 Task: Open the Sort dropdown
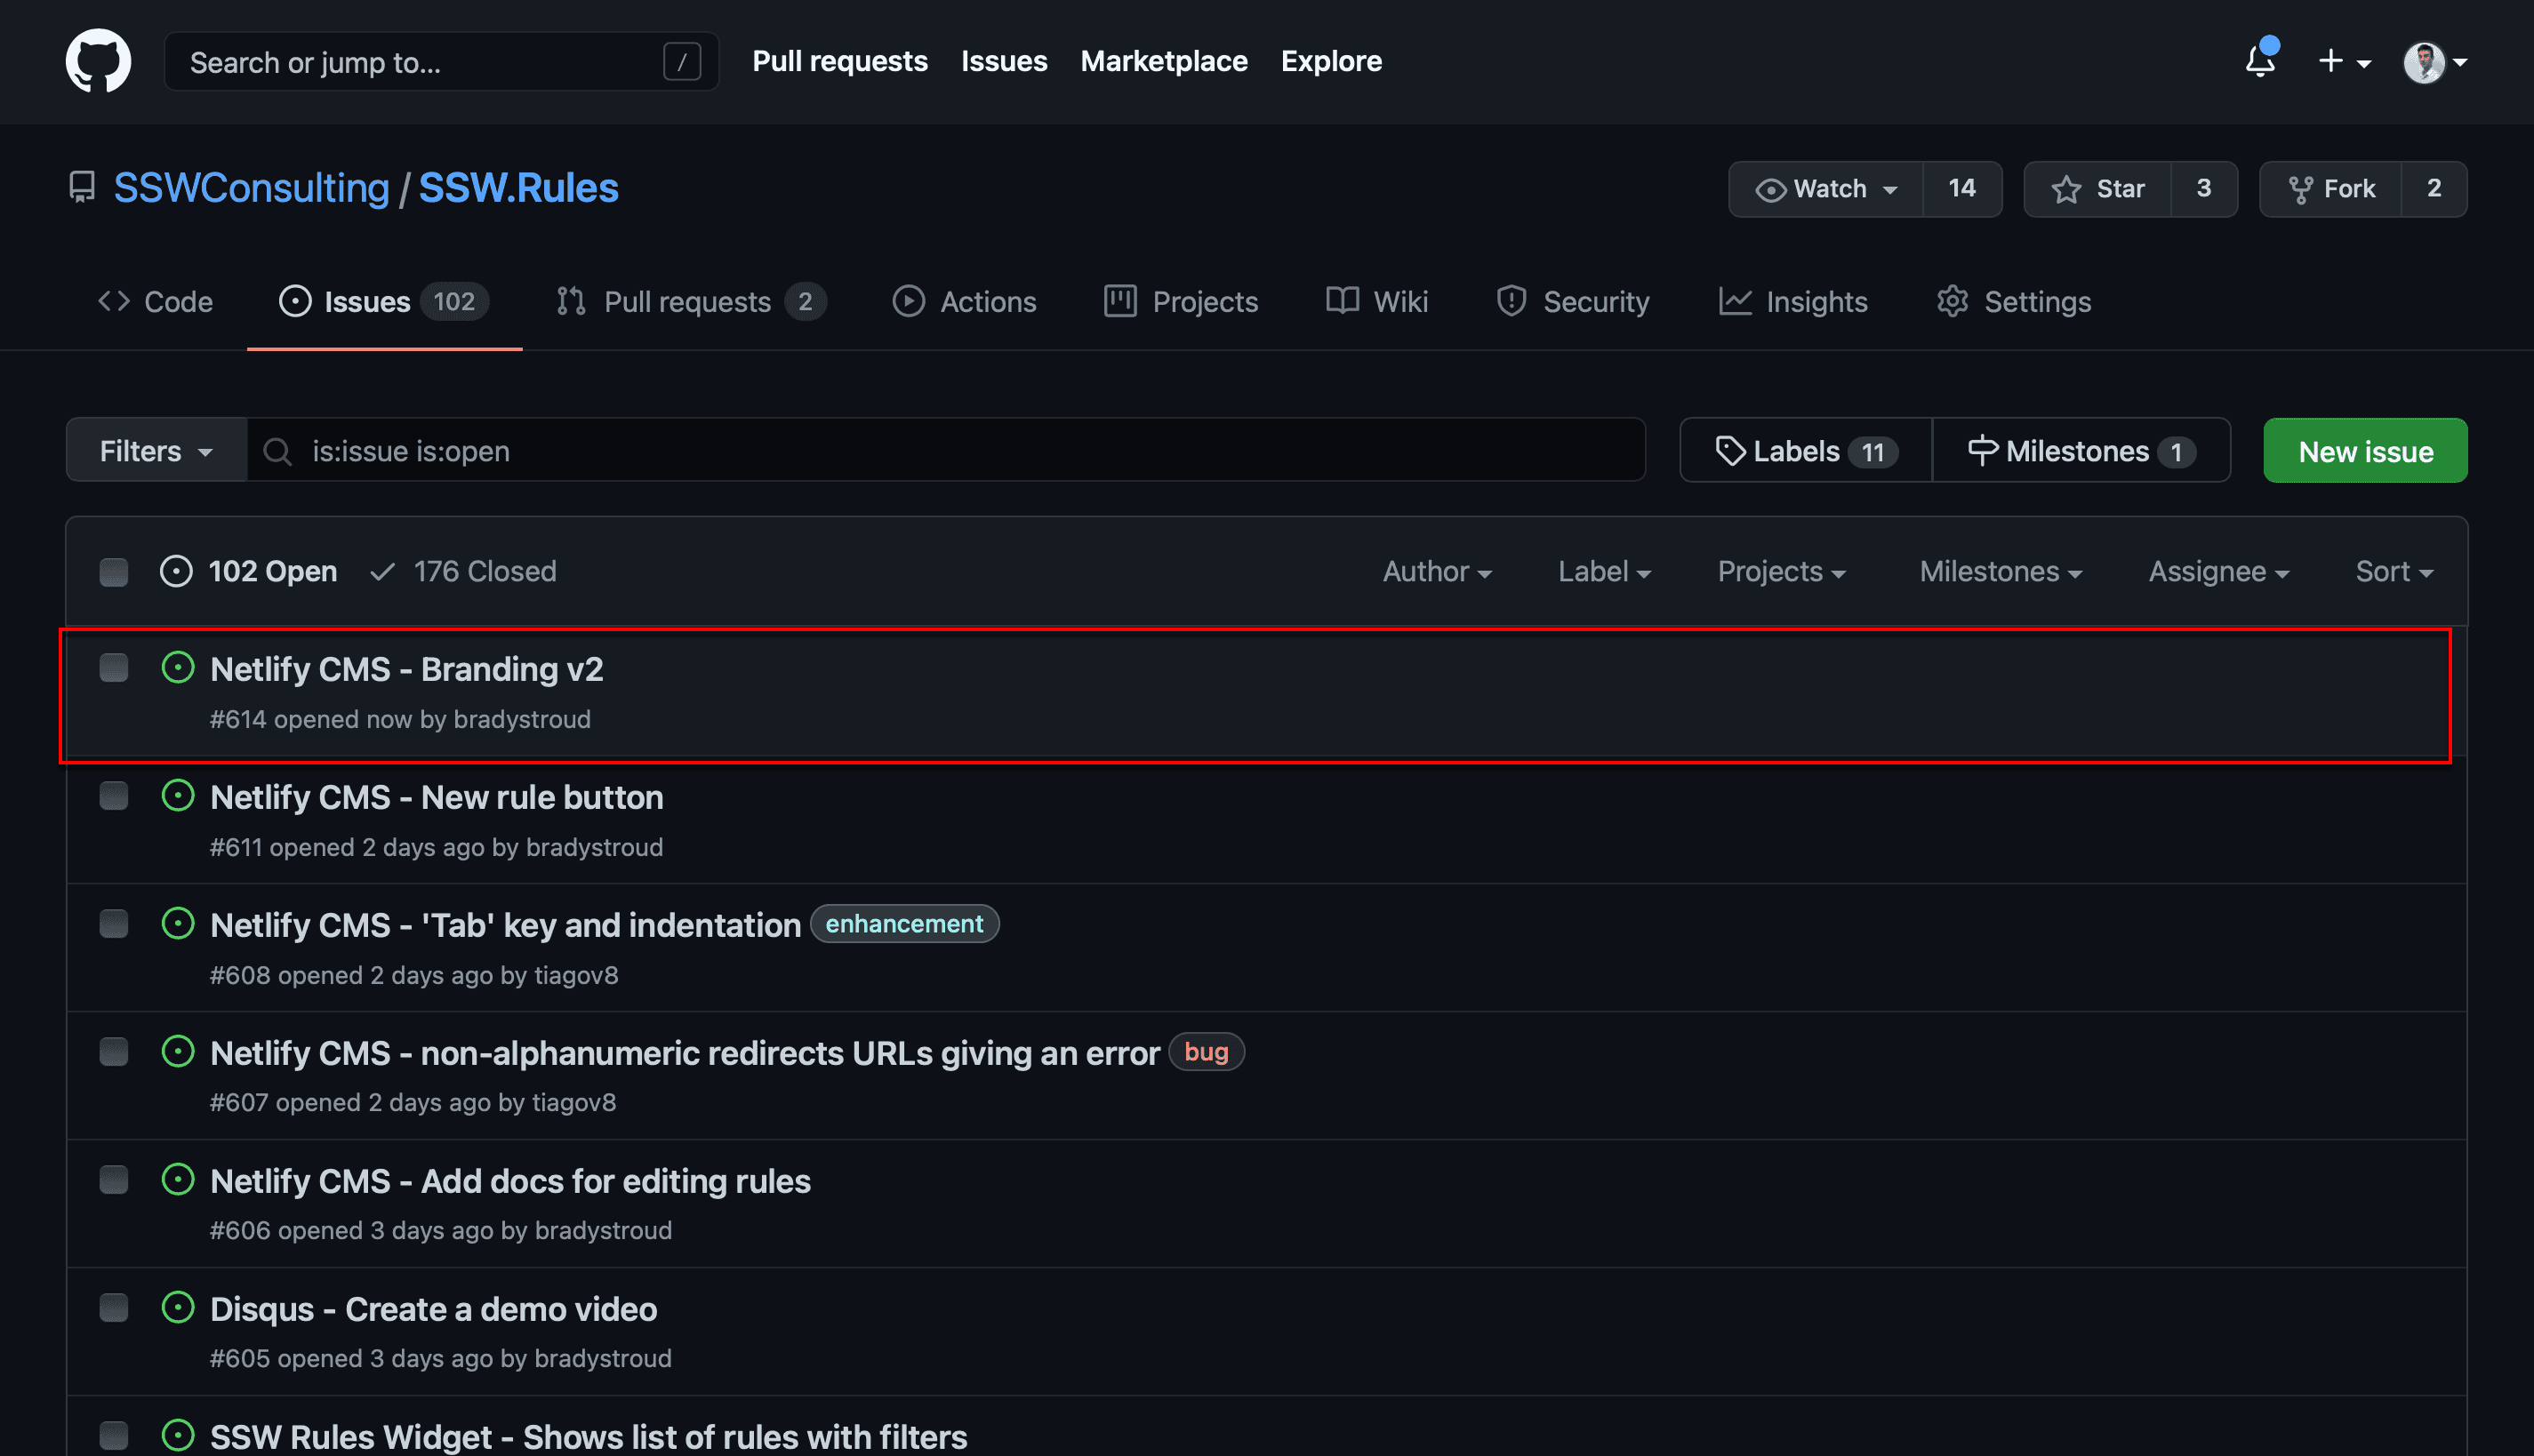(x=2393, y=572)
